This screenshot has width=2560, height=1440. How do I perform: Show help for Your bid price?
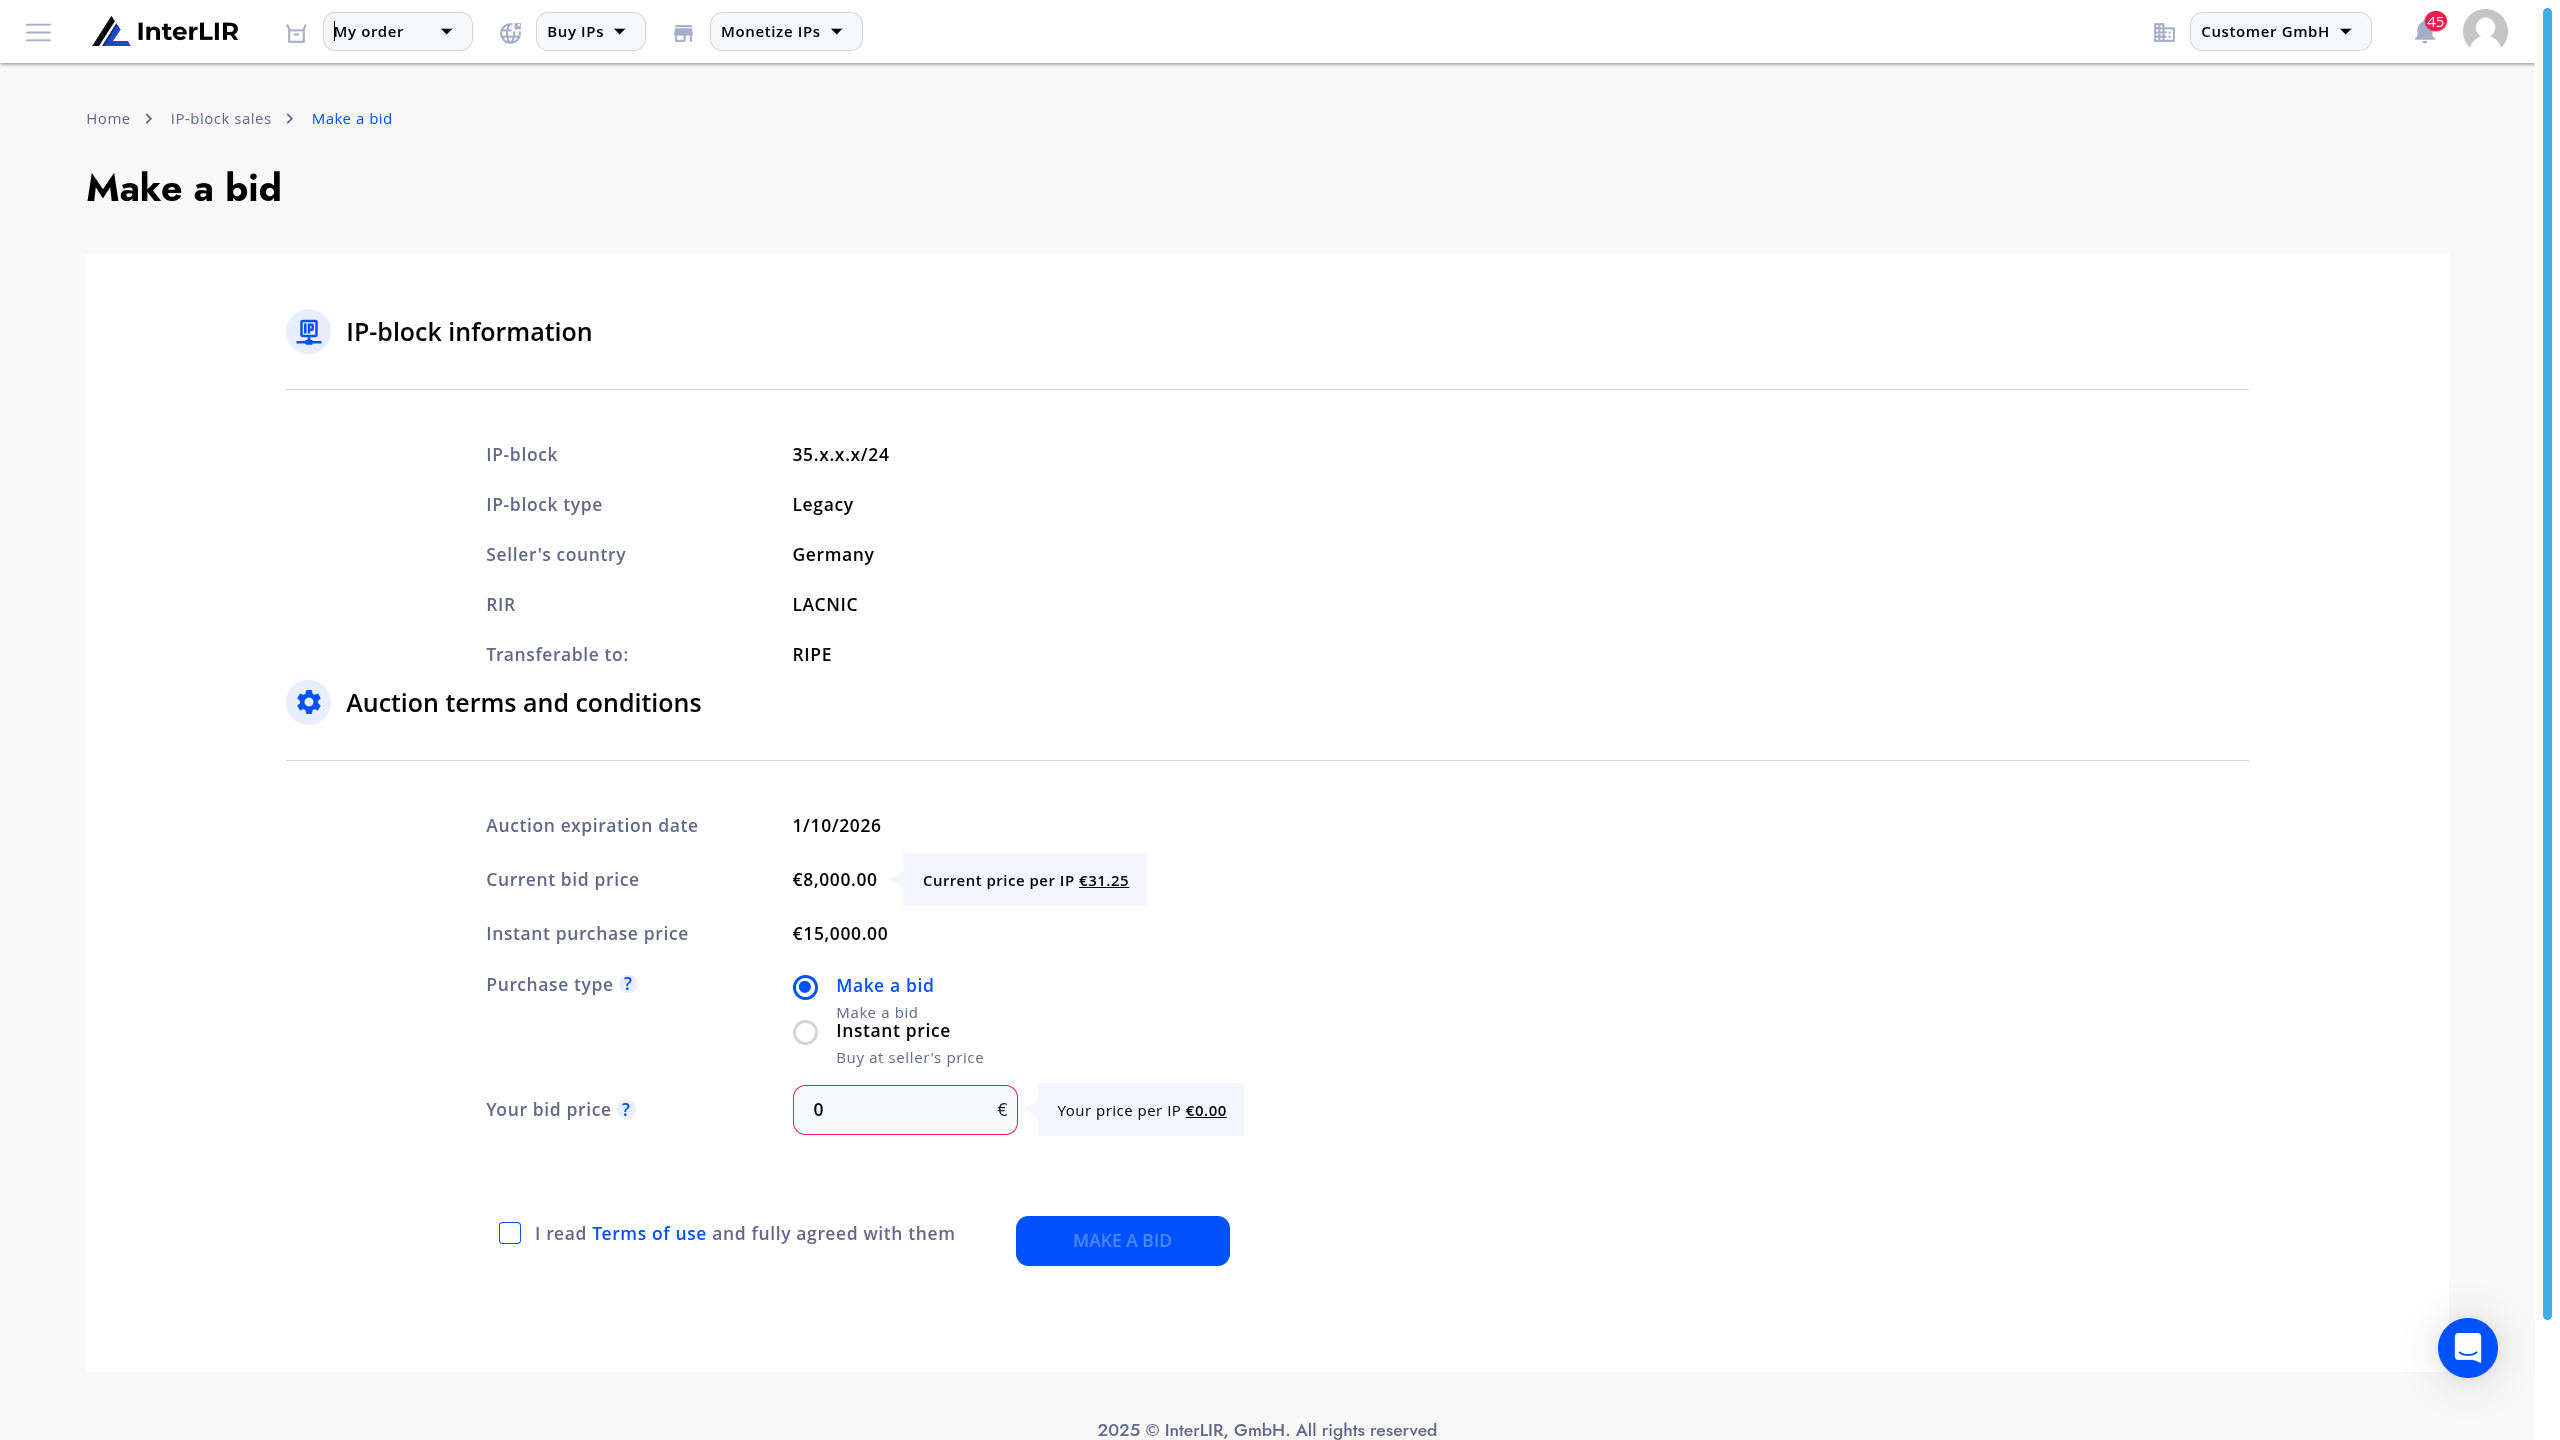click(x=626, y=1109)
